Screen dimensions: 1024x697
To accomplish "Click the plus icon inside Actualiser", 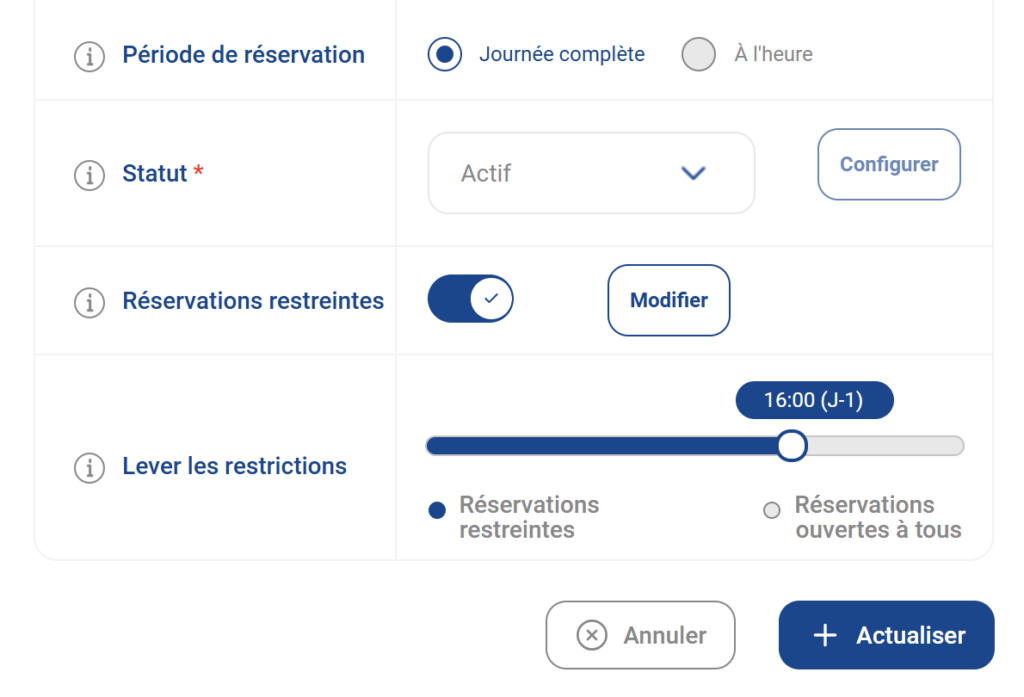I will (x=823, y=635).
